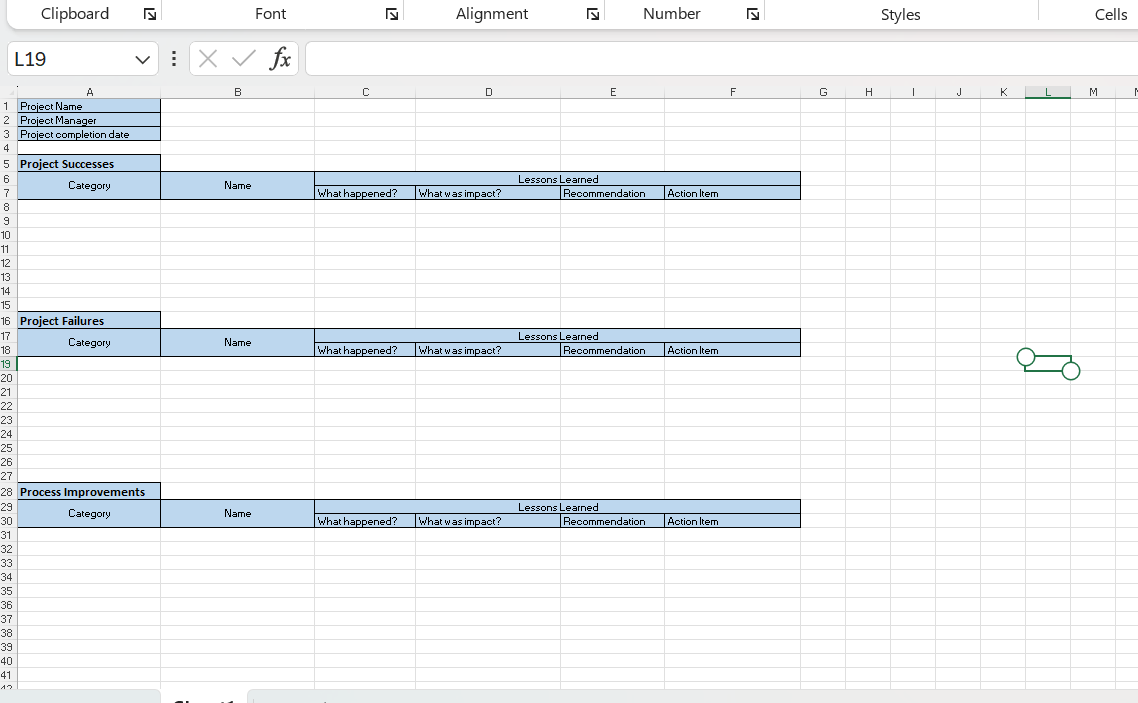The image size is (1138, 703).
Task: Click the vertical ellipsis next to the Name Box
Action: (x=174, y=58)
